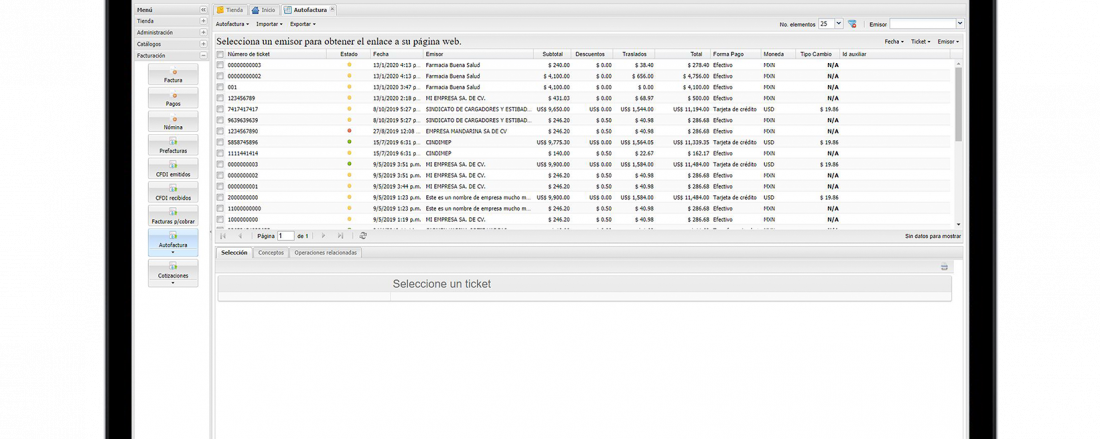Click the refresh icon in pagination bar
This screenshot has height=439, width=1100.
tap(363, 236)
